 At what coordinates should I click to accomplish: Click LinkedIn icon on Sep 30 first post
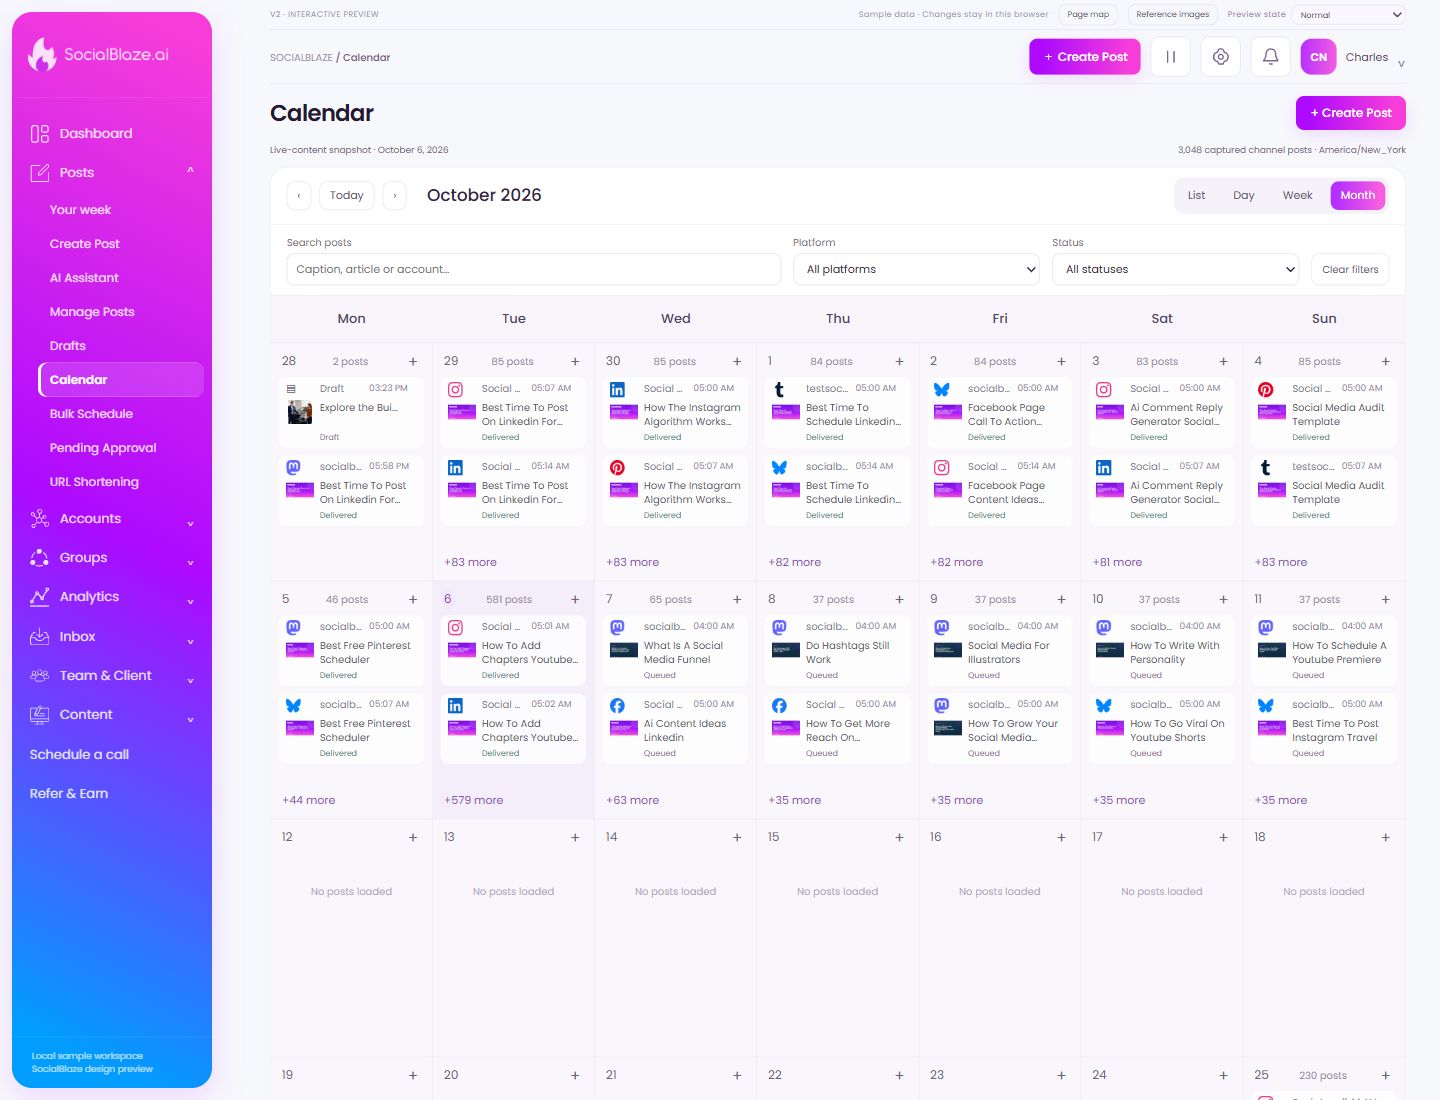click(x=617, y=390)
